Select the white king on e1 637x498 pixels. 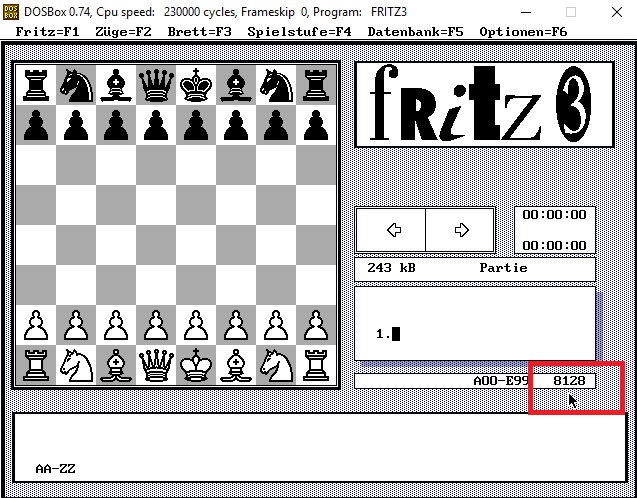[196, 365]
